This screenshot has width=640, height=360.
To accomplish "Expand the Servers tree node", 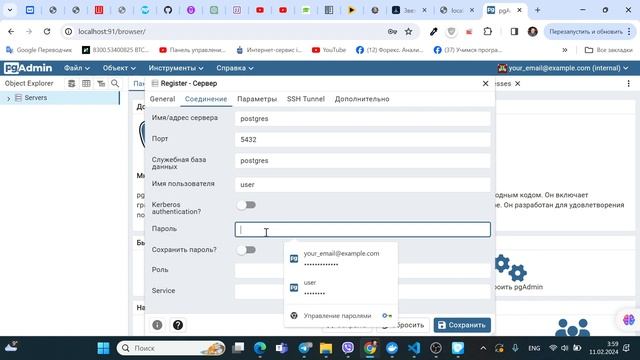I will coord(8,98).
